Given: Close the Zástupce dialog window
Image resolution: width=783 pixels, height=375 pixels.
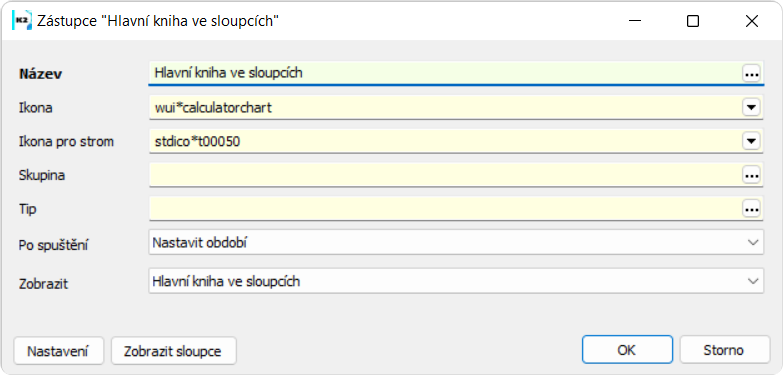Looking at the screenshot, I should (752, 21).
